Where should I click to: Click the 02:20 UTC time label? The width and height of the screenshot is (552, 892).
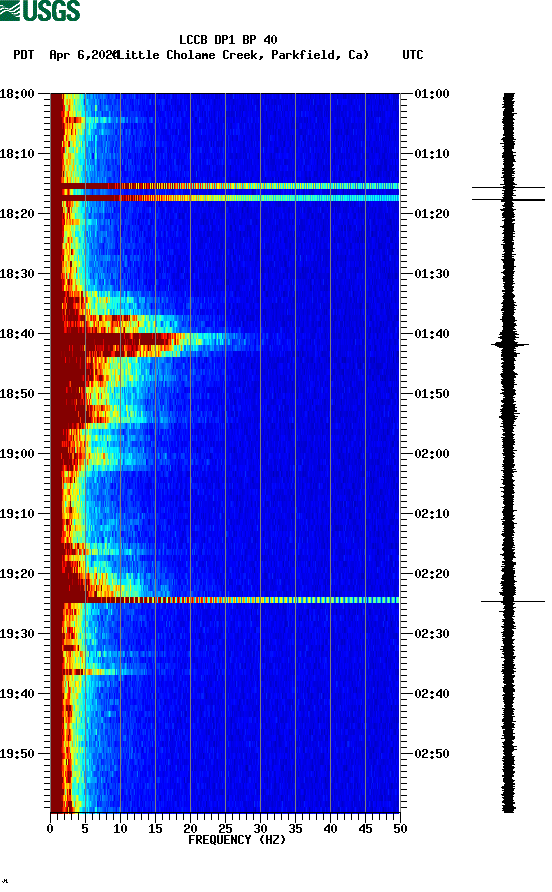432,574
